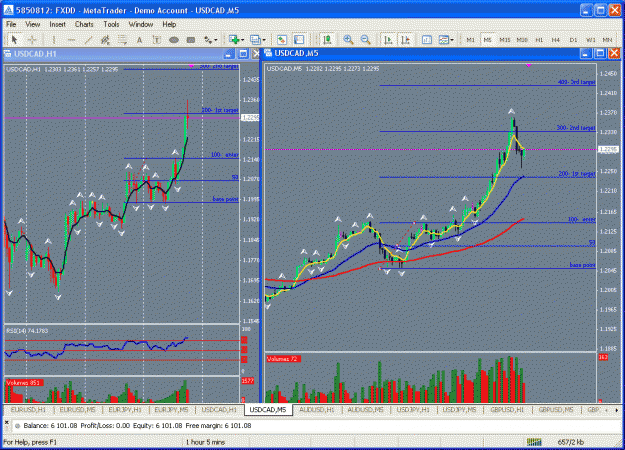Click the candlestick chart icon
625x450 pixels.
pyautogui.click(x=327, y=40)
